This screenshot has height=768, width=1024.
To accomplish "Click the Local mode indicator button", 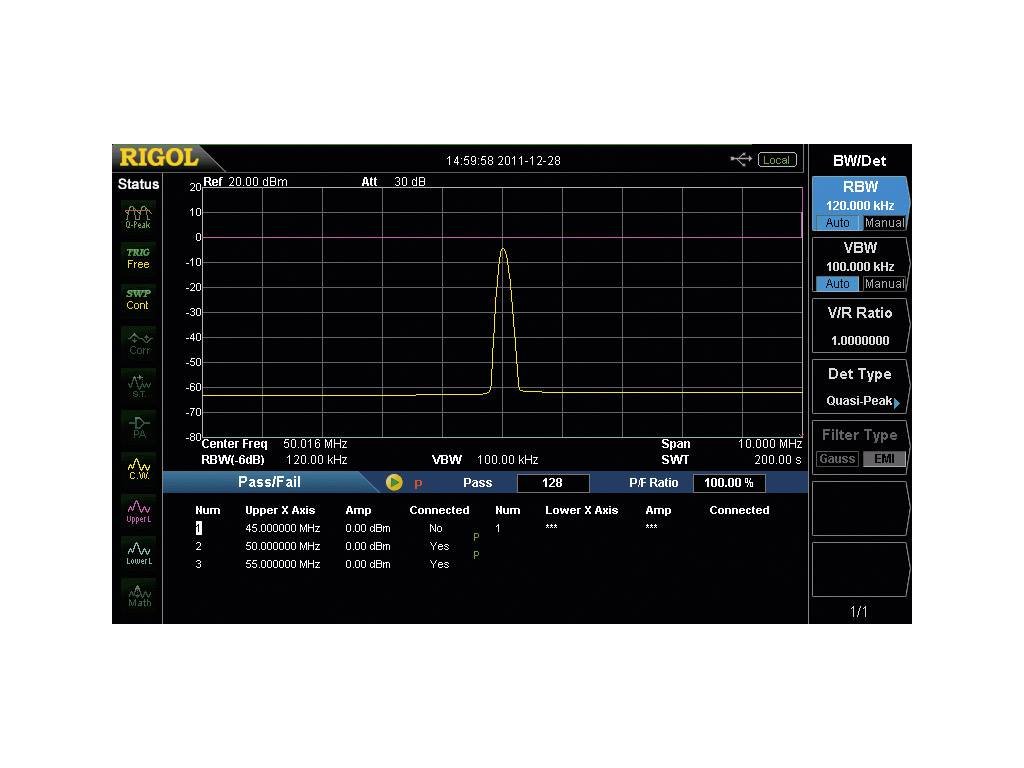I will 776,160.
